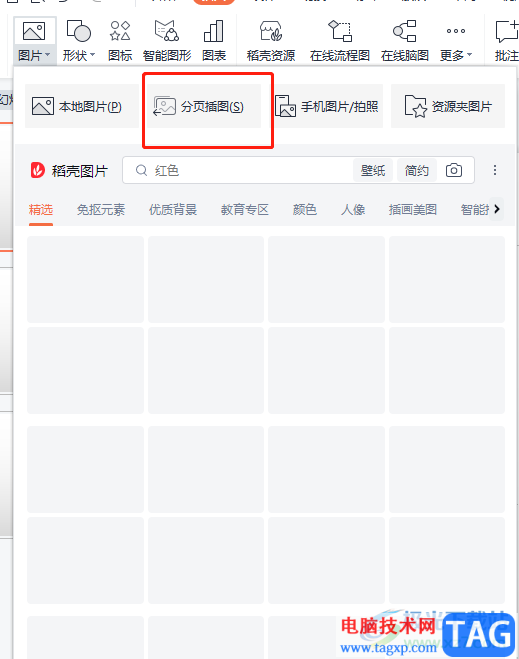The image size is (519, 659).
Task: Insert a 图表 chart
Action: click(214, 41)
